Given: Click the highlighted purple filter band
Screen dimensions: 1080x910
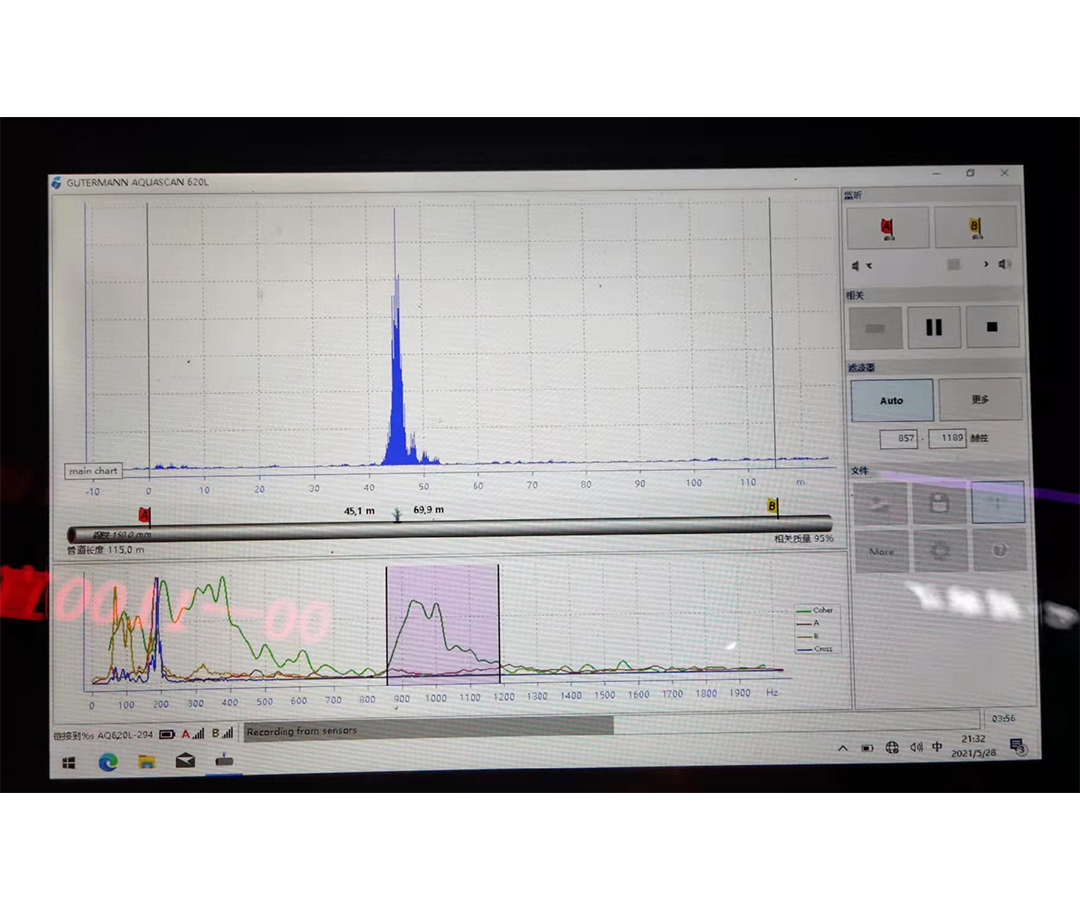Looking at the screenshot, I should 443,623.
